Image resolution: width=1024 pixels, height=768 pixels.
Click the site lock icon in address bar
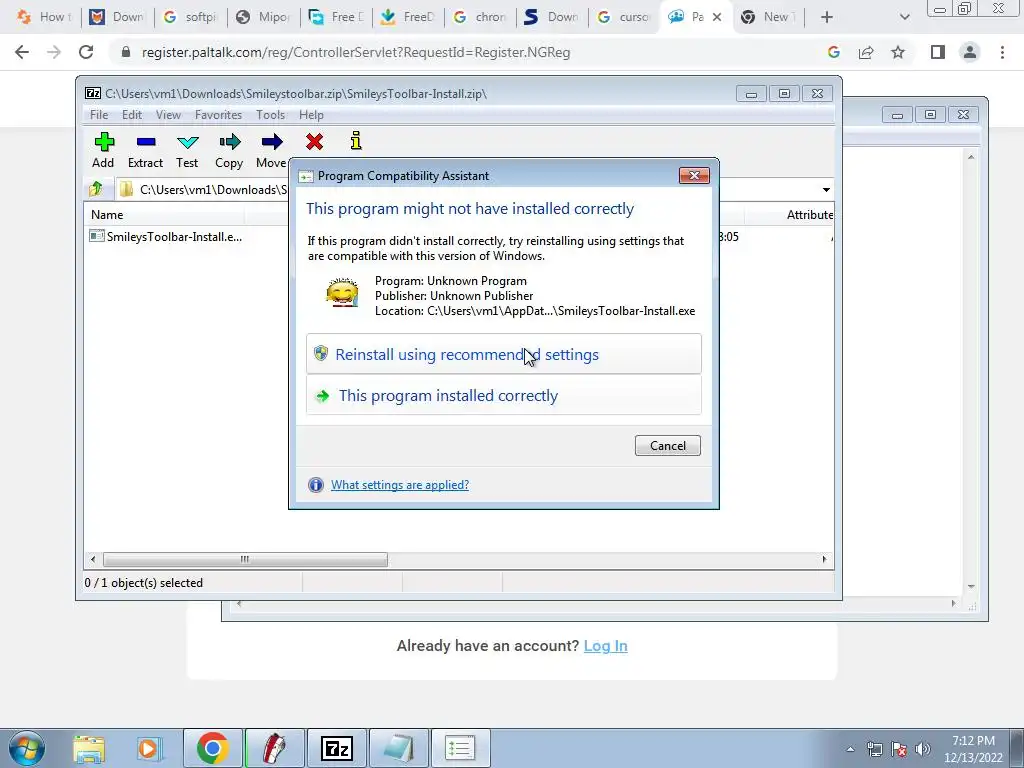(126, 52)
